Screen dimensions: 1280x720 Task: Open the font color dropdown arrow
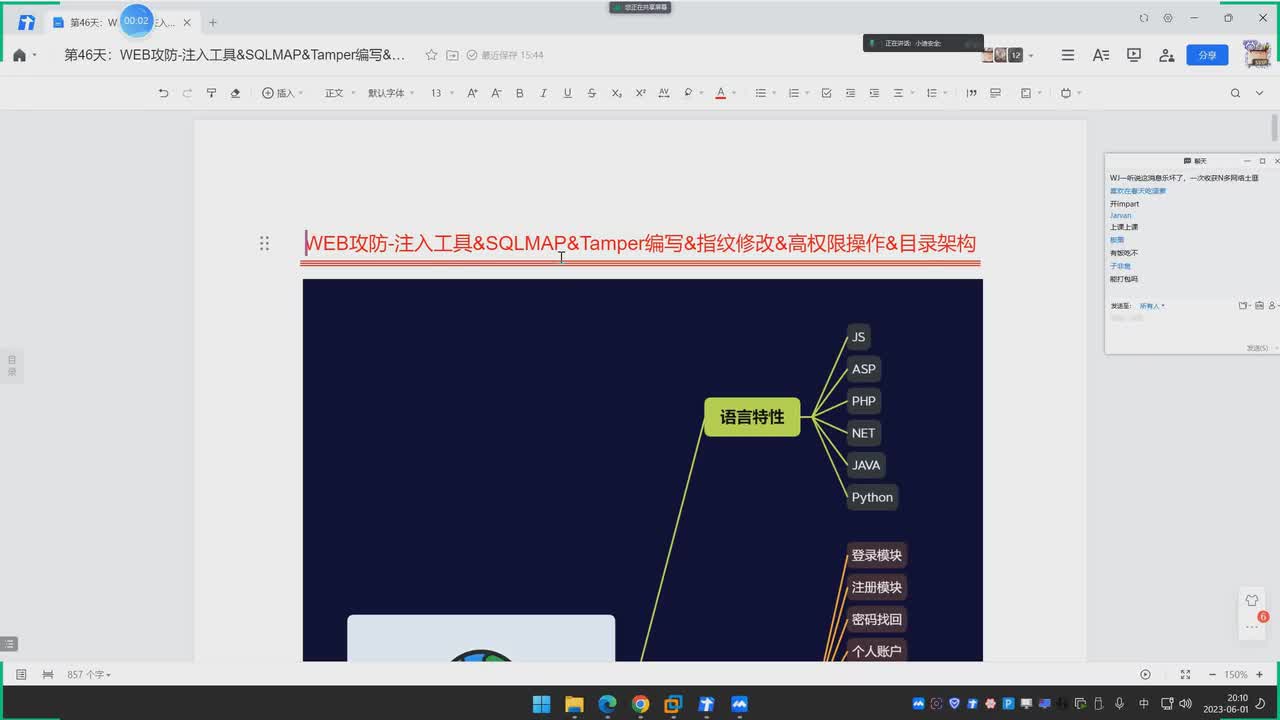coord(734,93)
